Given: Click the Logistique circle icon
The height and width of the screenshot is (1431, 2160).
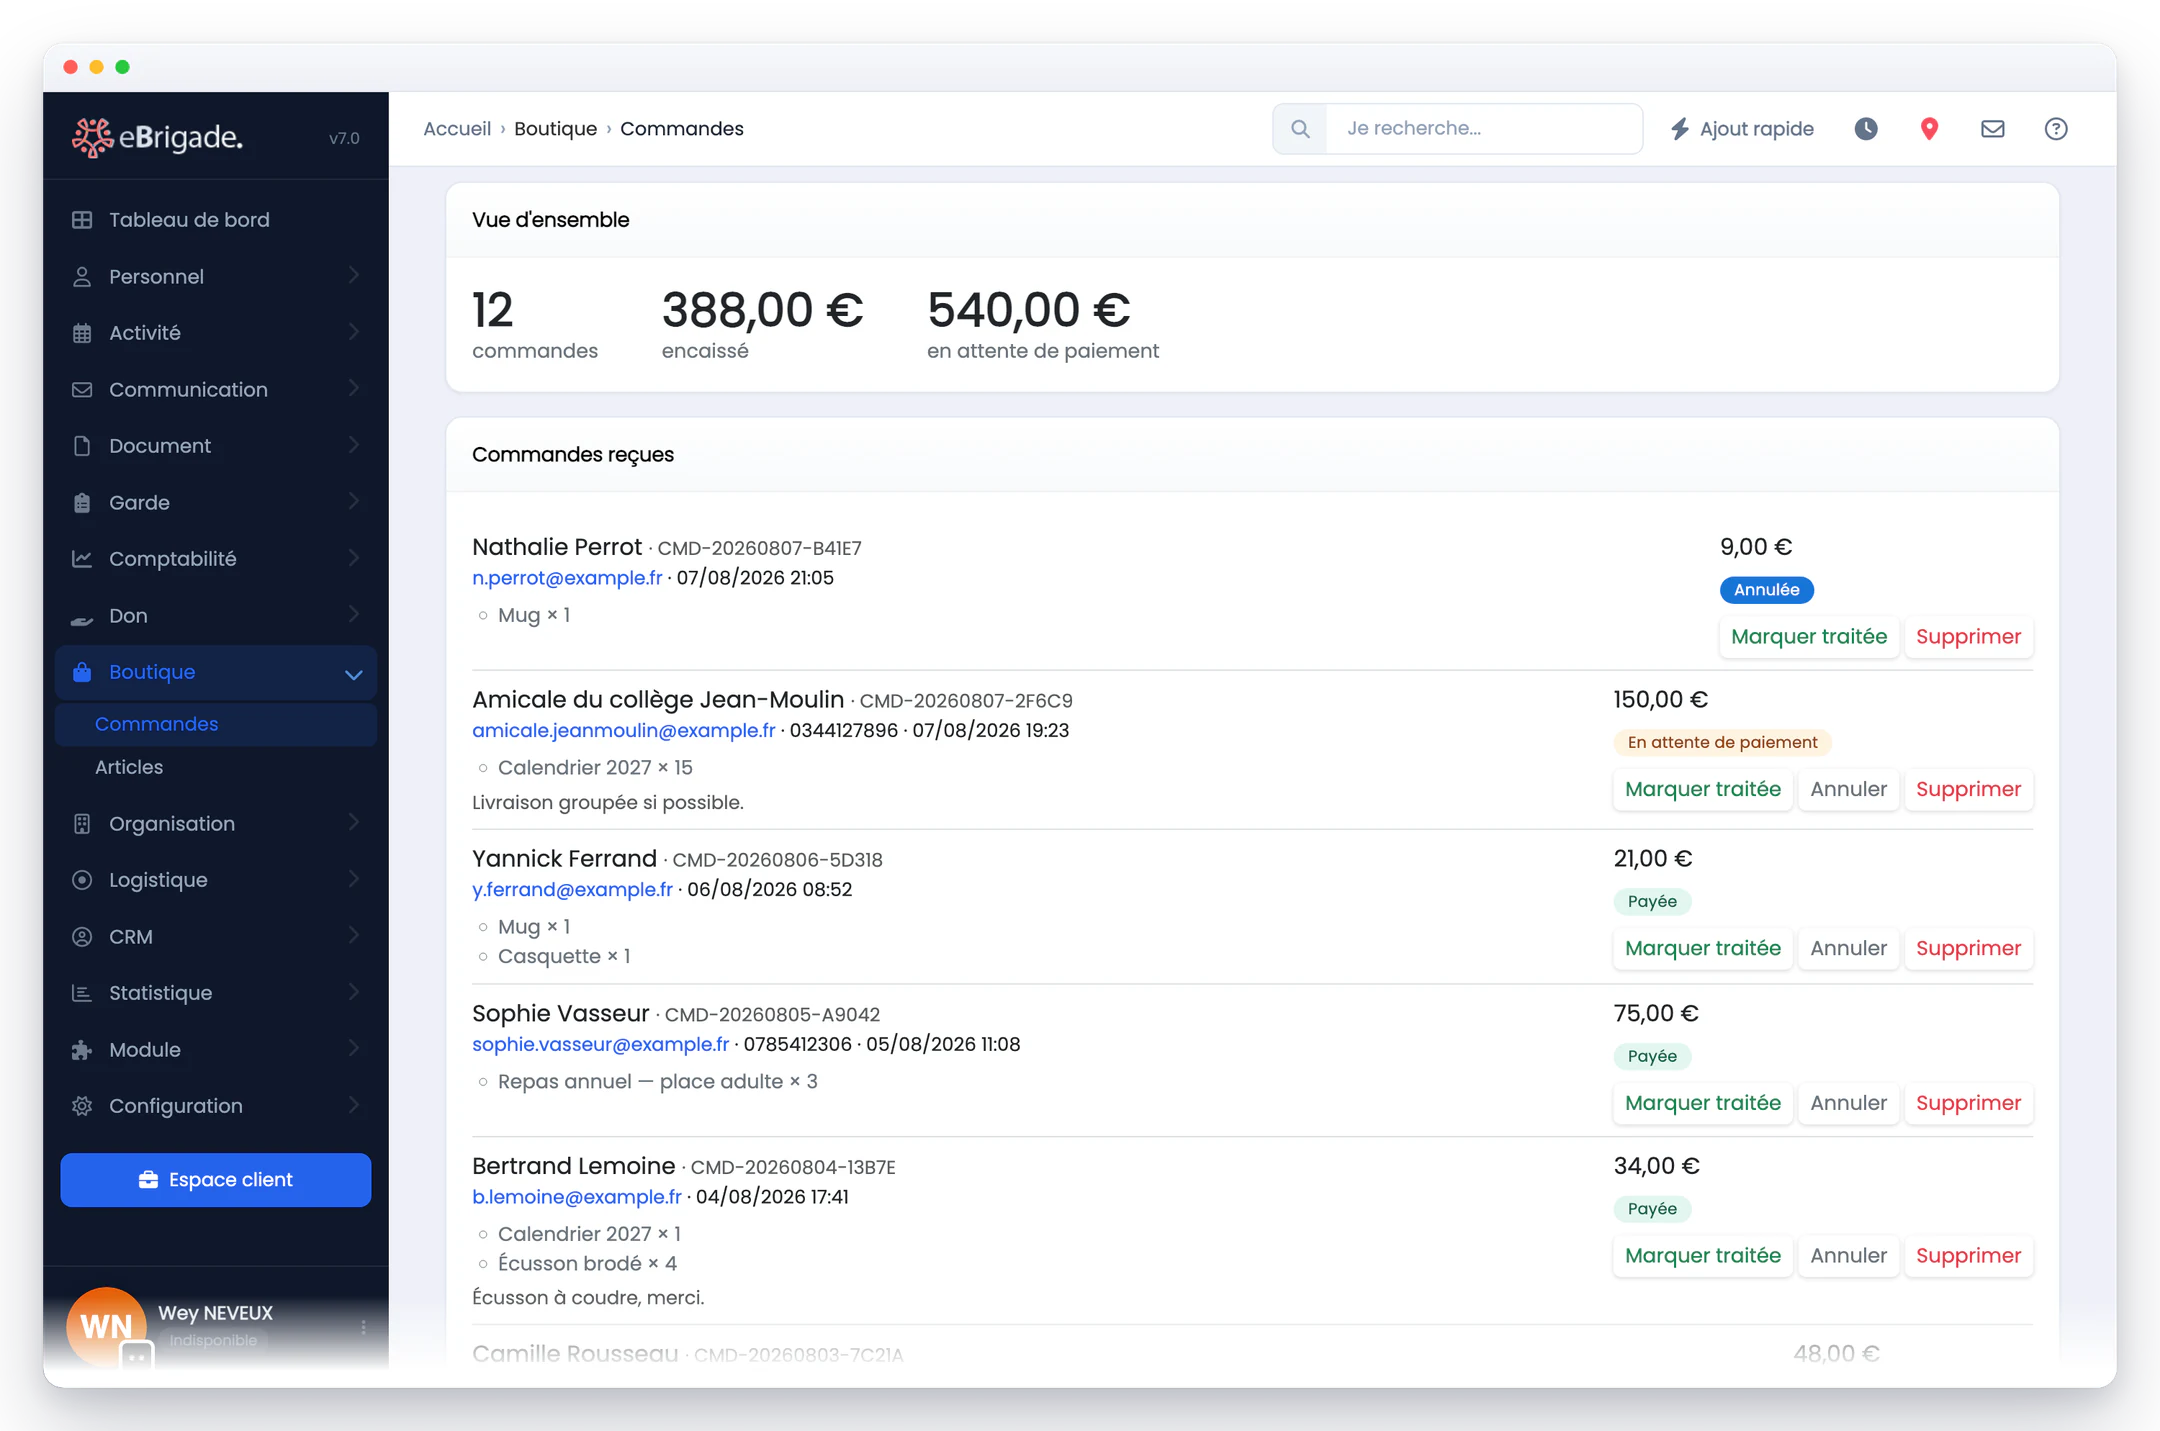Looking at the screenshot, I should tap(82, 880).
